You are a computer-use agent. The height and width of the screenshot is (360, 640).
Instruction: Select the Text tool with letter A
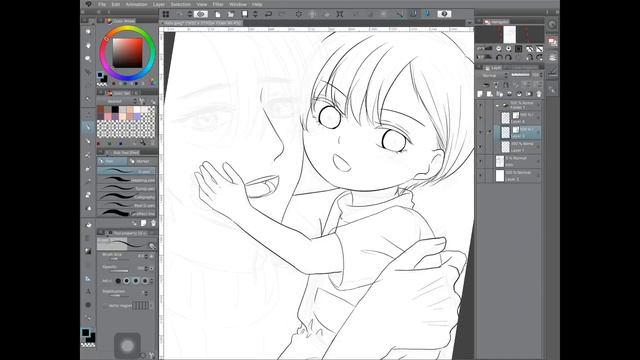pyautogui.click(x=88, y=291)
